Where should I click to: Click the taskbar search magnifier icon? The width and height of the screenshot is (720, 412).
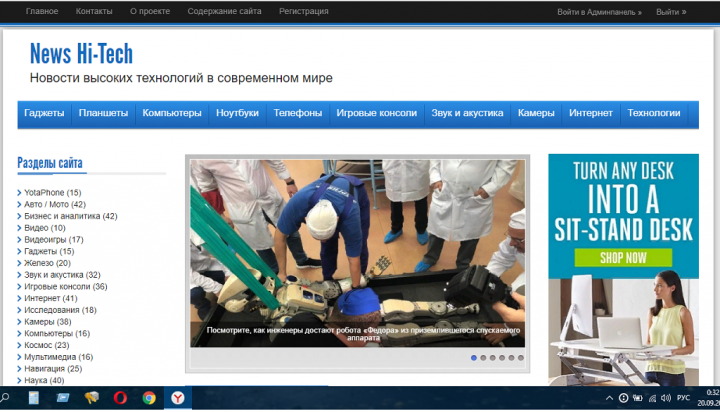tap(5, 398)
